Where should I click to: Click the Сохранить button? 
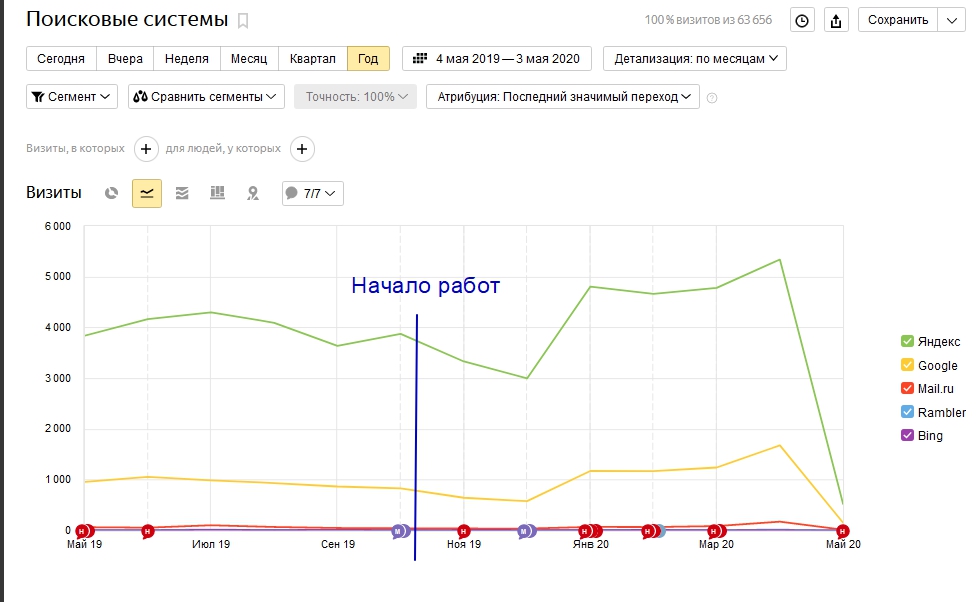[899, 20]
